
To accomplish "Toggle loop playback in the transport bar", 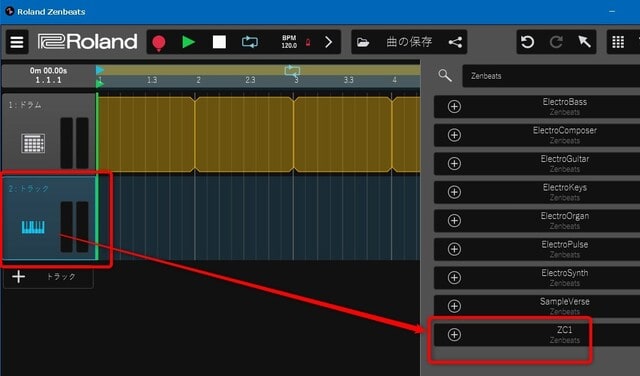I will coord(249,42).
